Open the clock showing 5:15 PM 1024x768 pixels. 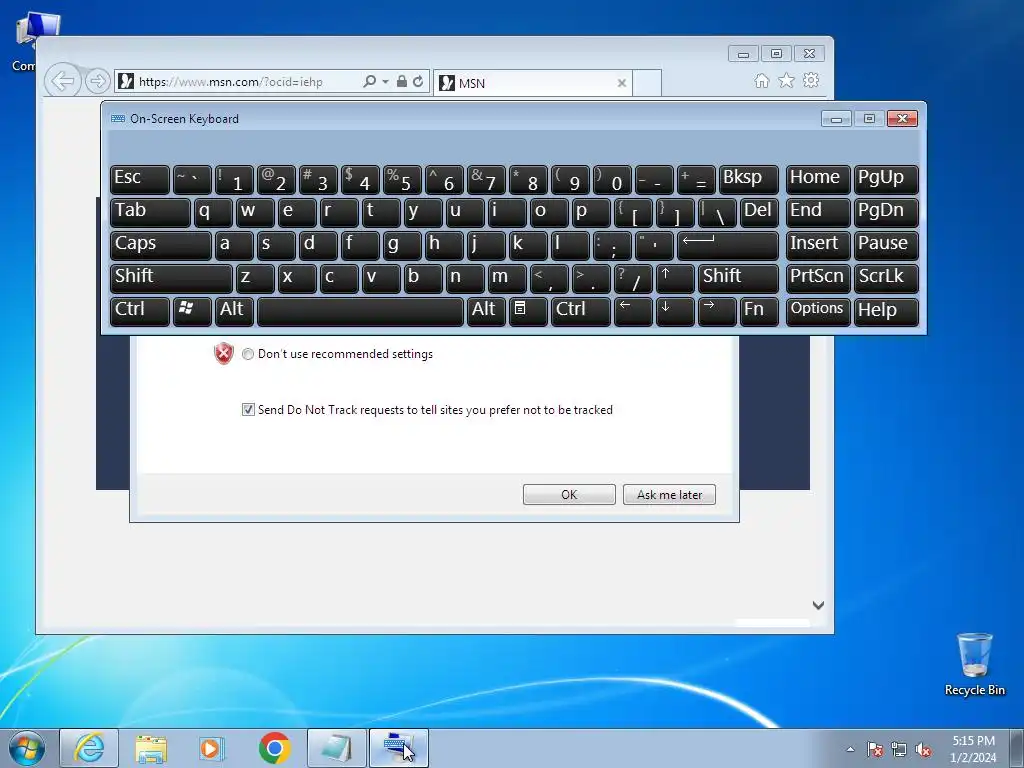coord(973,749)
